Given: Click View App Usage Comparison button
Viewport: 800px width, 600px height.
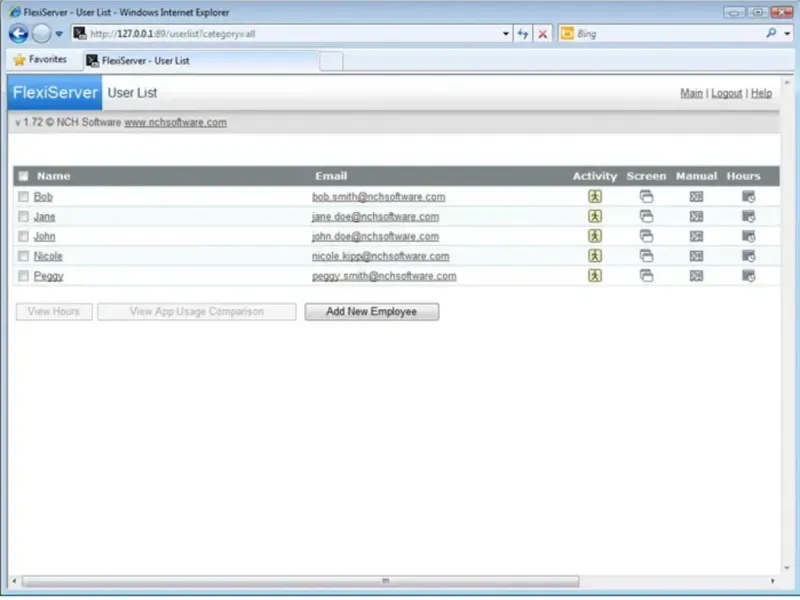Looking at the screenshot, I should pyautogui.click(x=196, y=312).
